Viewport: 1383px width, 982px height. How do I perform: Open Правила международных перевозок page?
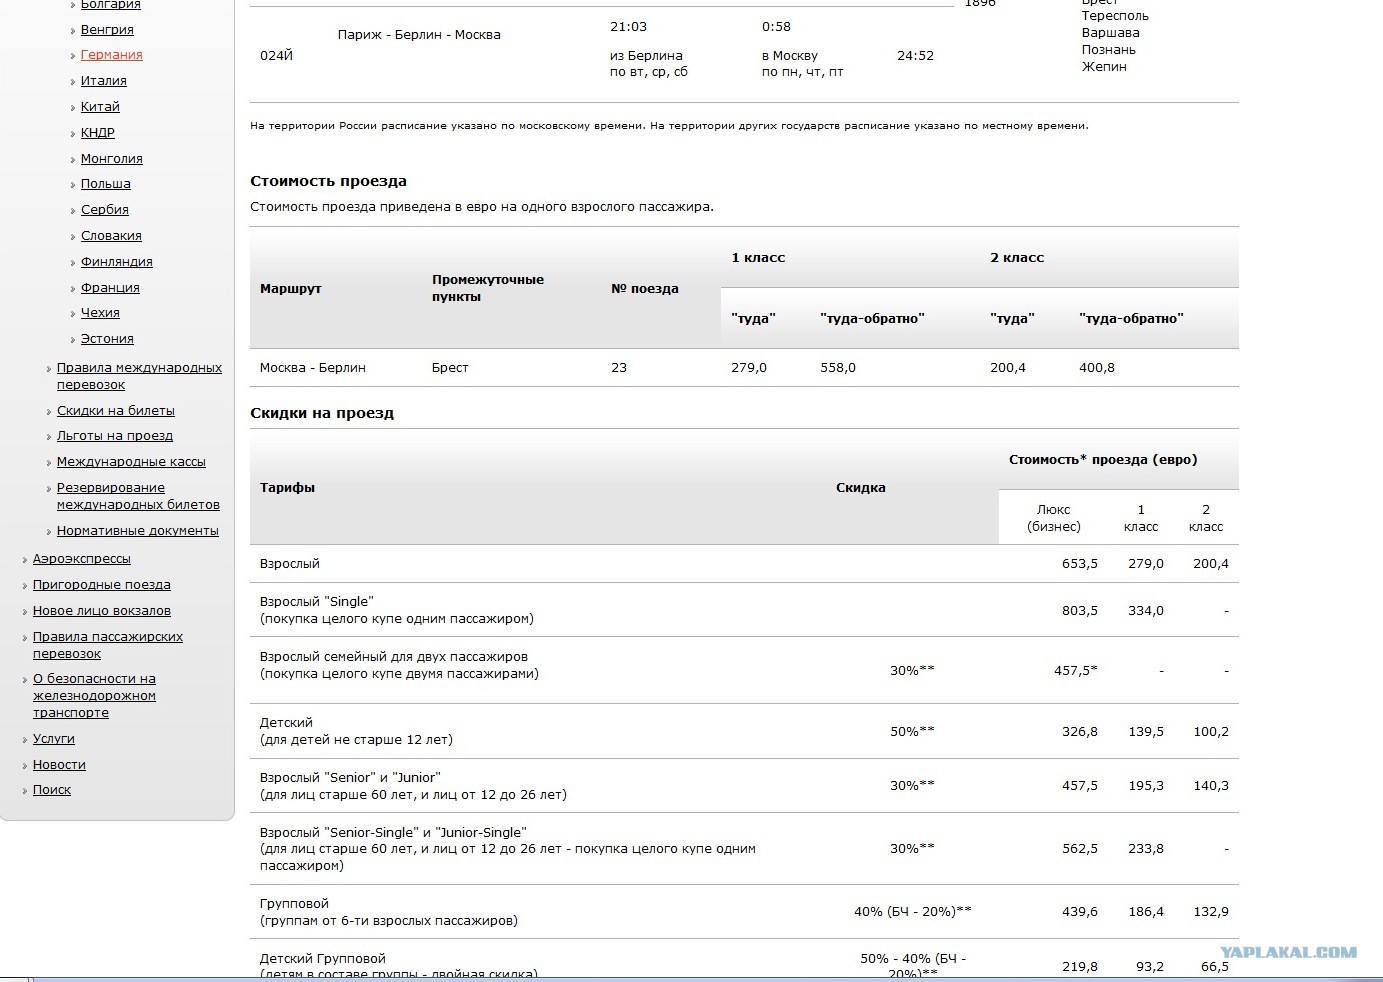click(139, 376)
